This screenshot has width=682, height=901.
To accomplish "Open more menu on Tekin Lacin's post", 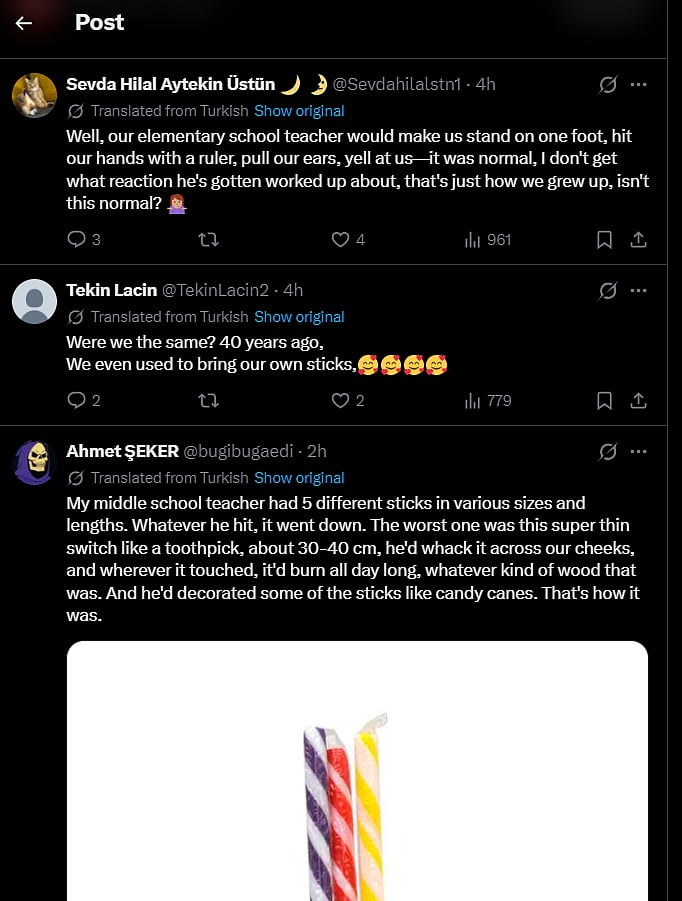I will click(639, 290).
